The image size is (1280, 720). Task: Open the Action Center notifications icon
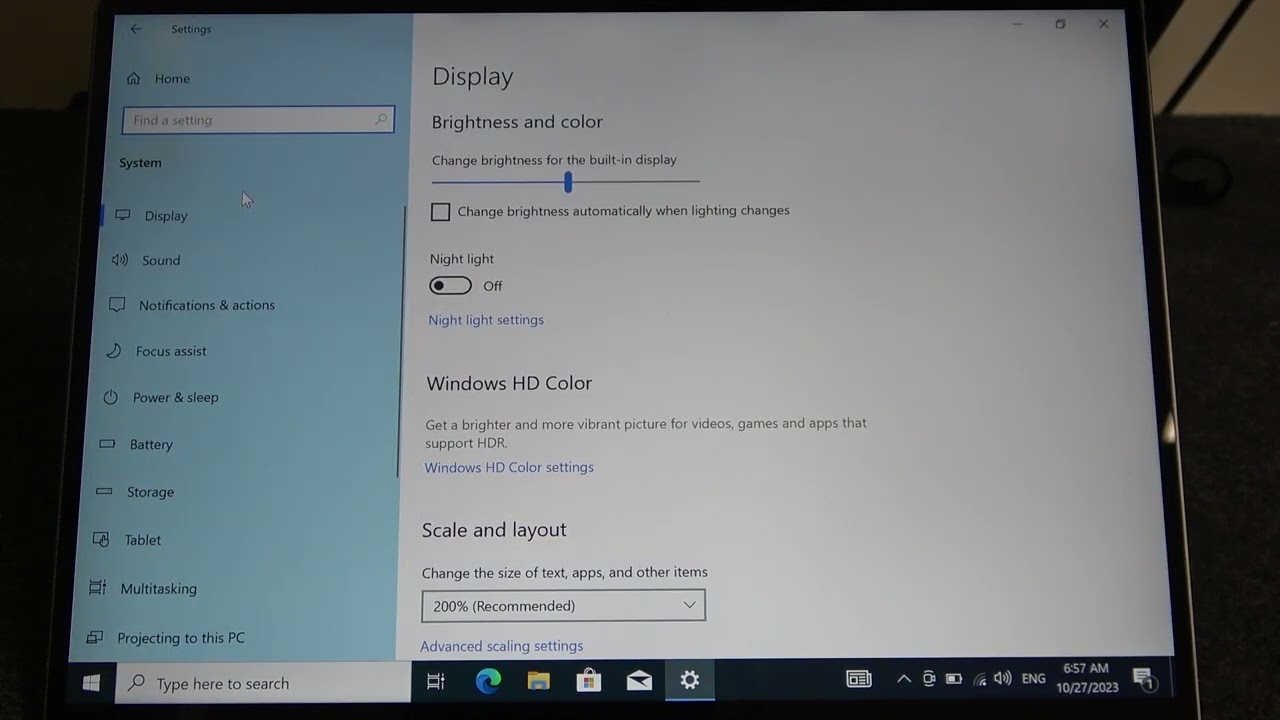[x=1145, y=680]
